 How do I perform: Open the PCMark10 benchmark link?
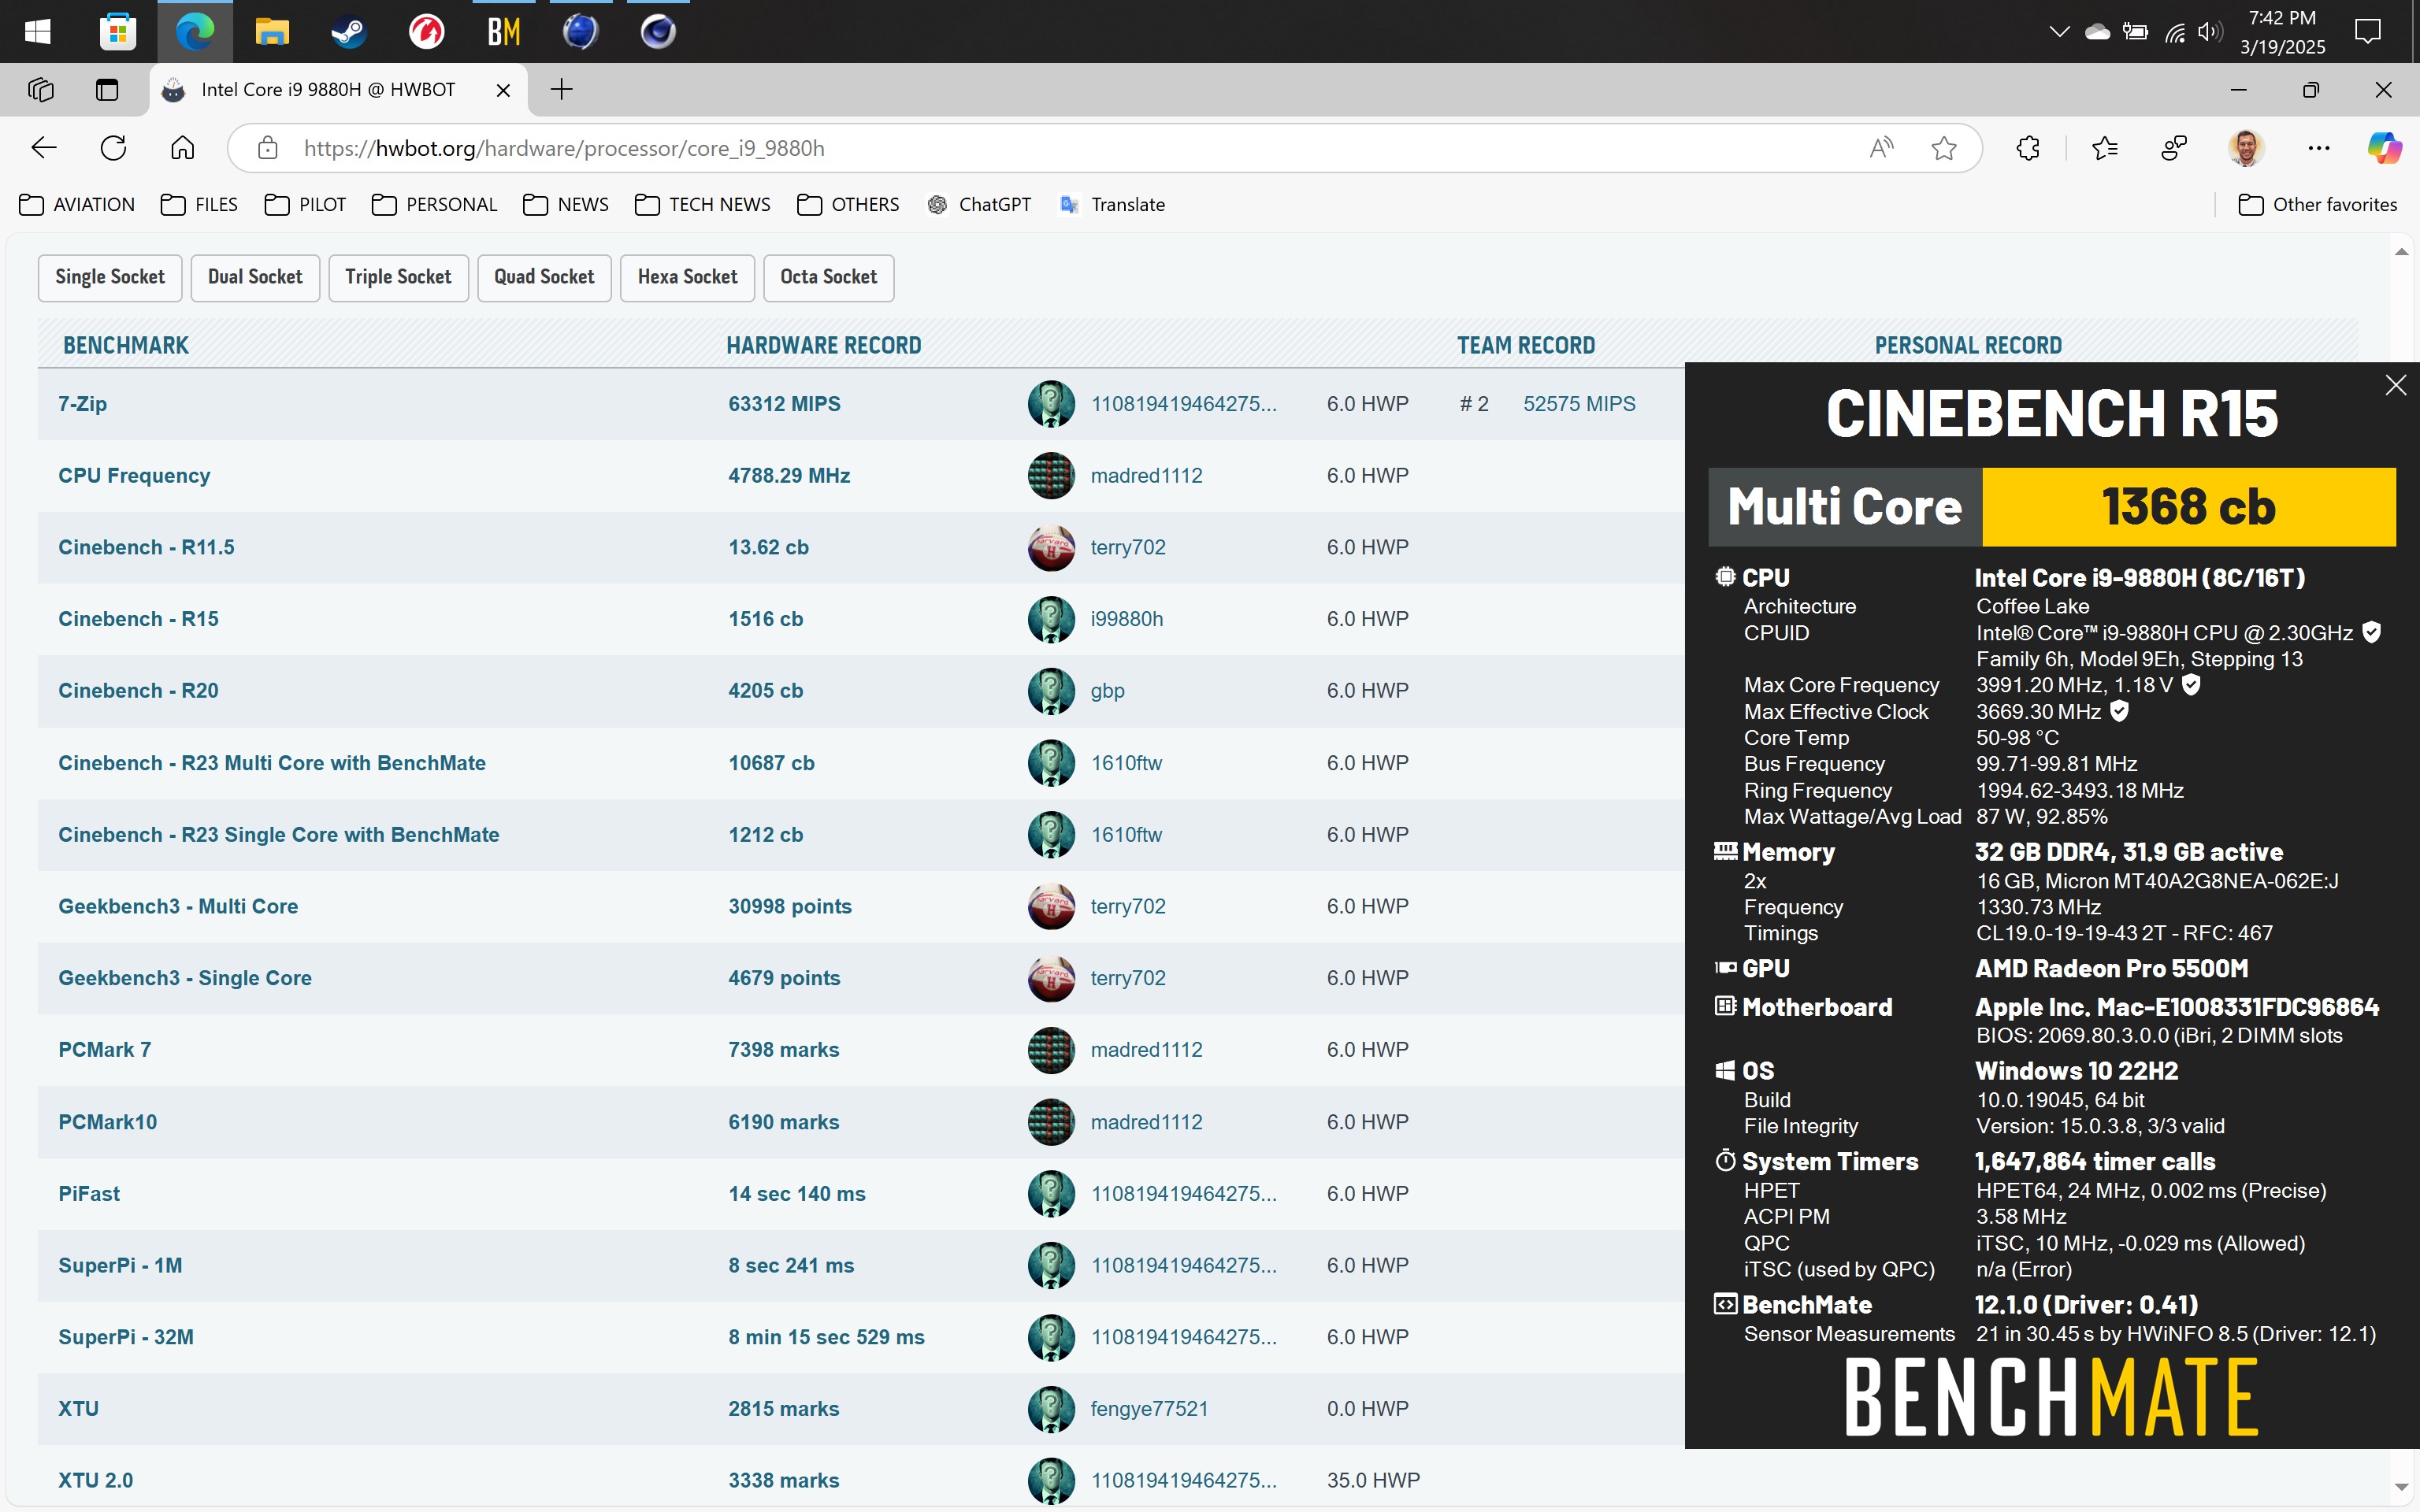(x=107, y=1122)
